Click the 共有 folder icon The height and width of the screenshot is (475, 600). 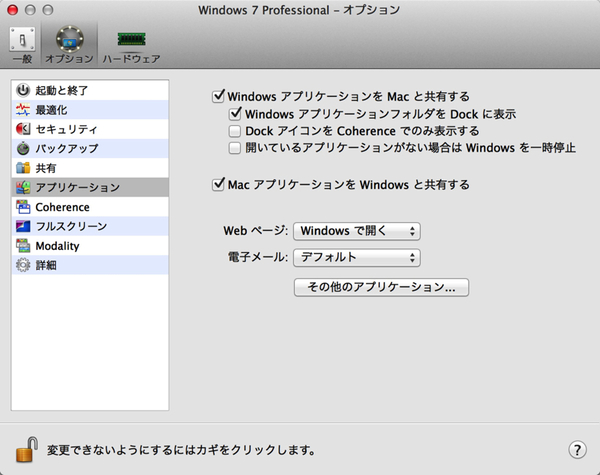23,168
